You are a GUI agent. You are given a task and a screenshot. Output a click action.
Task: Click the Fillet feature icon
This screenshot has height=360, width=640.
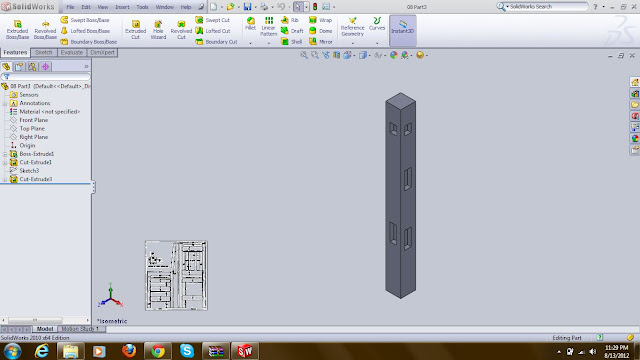pos(250,24)
